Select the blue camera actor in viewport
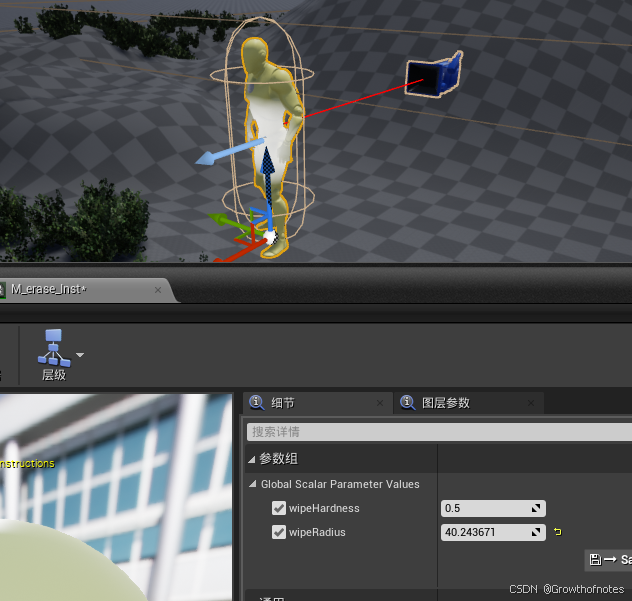The width and height of the screenshot is (632, 601). 433,75
